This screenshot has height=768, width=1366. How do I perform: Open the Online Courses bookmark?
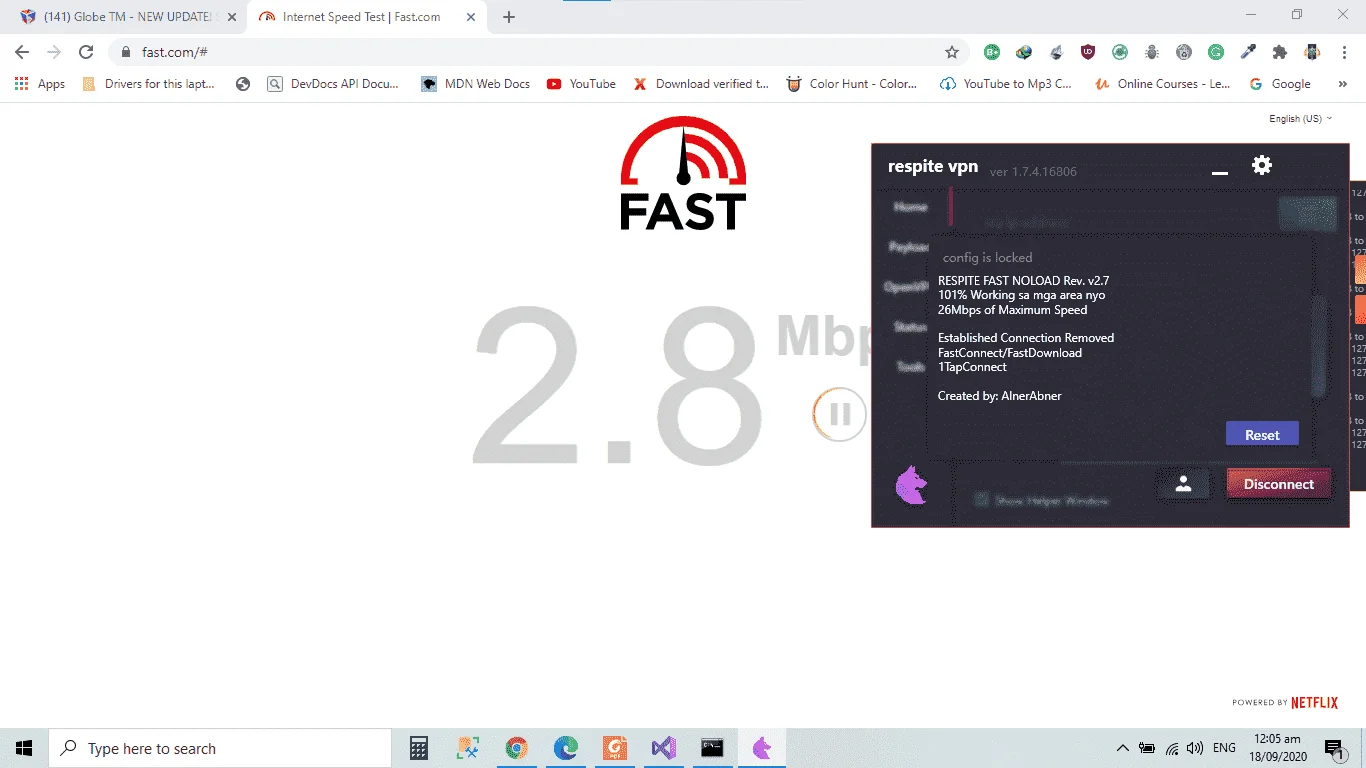coord(1162,84)
